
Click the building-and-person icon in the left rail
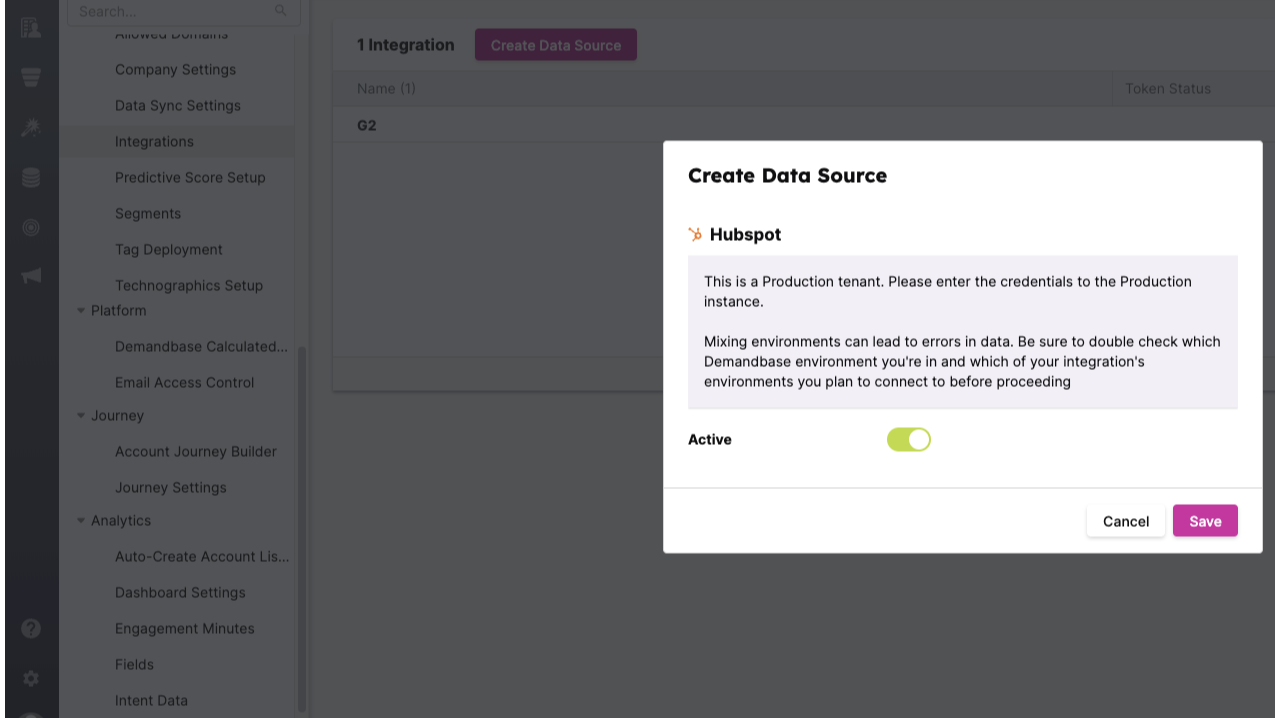[30, 27]
